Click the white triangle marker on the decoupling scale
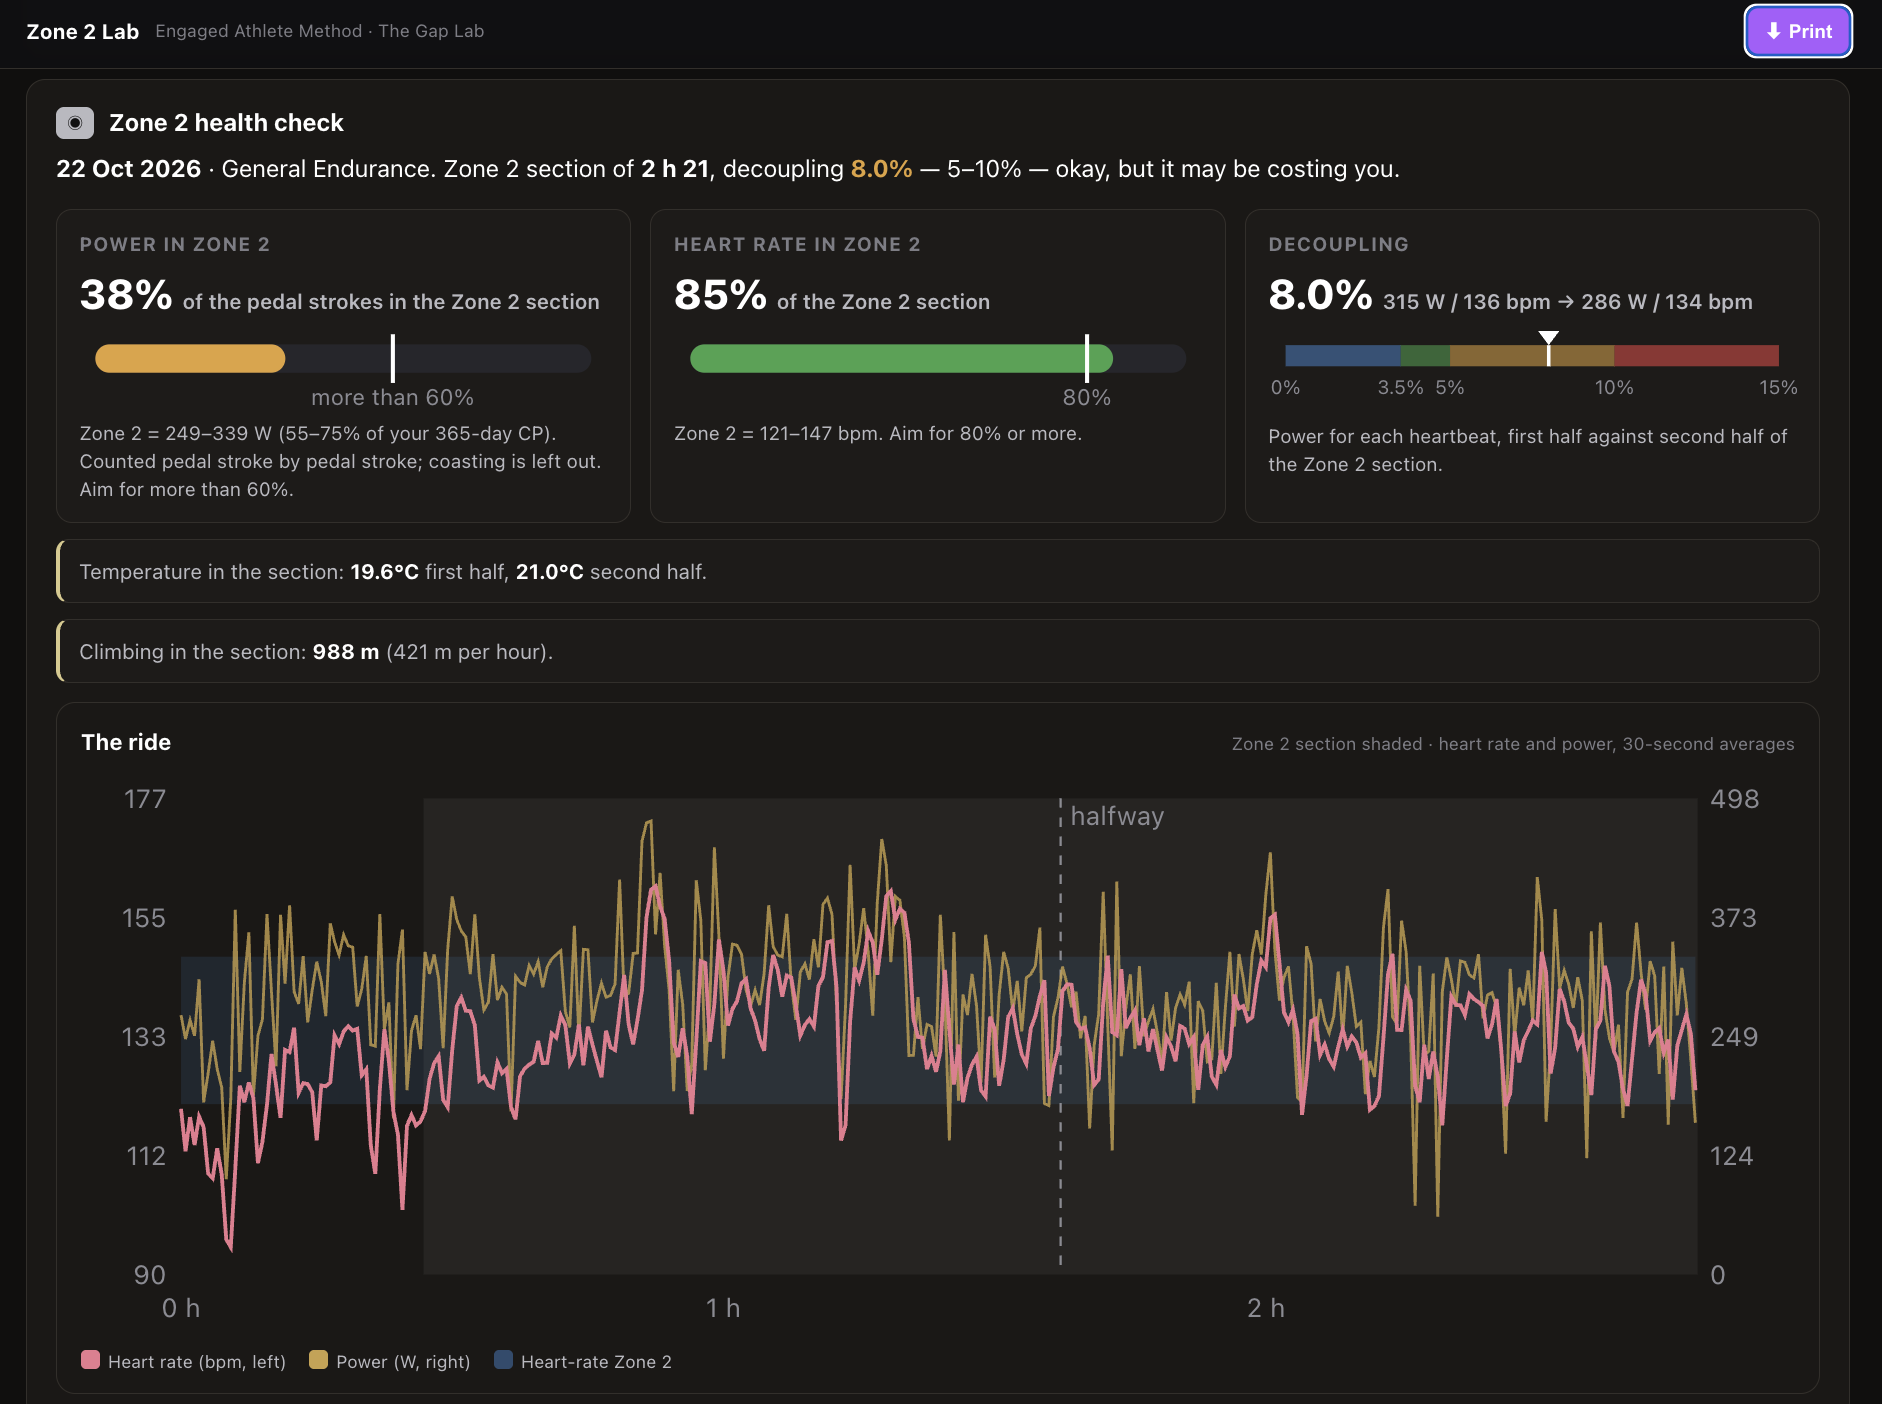Image resolution: width=1882 pixels, height=1404 pixels. coord(1548,338)
